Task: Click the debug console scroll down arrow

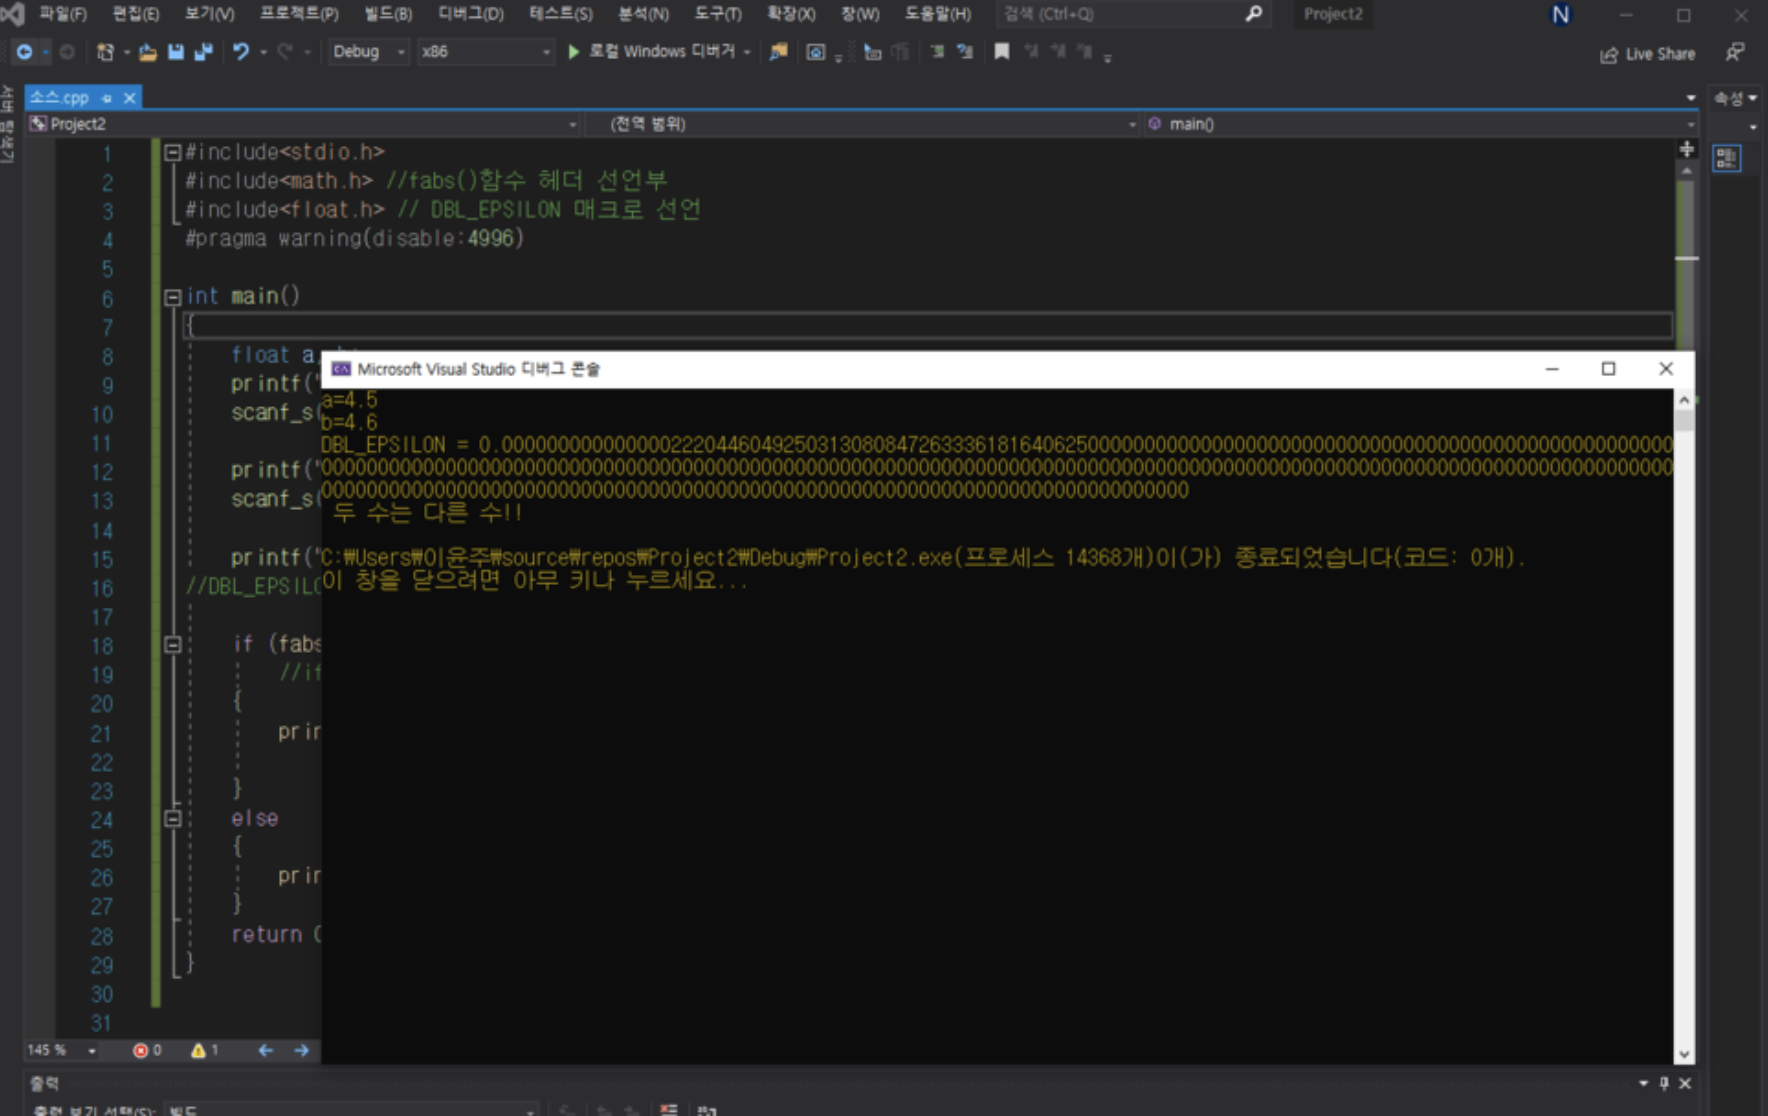Action: tap(1684, 1054)
